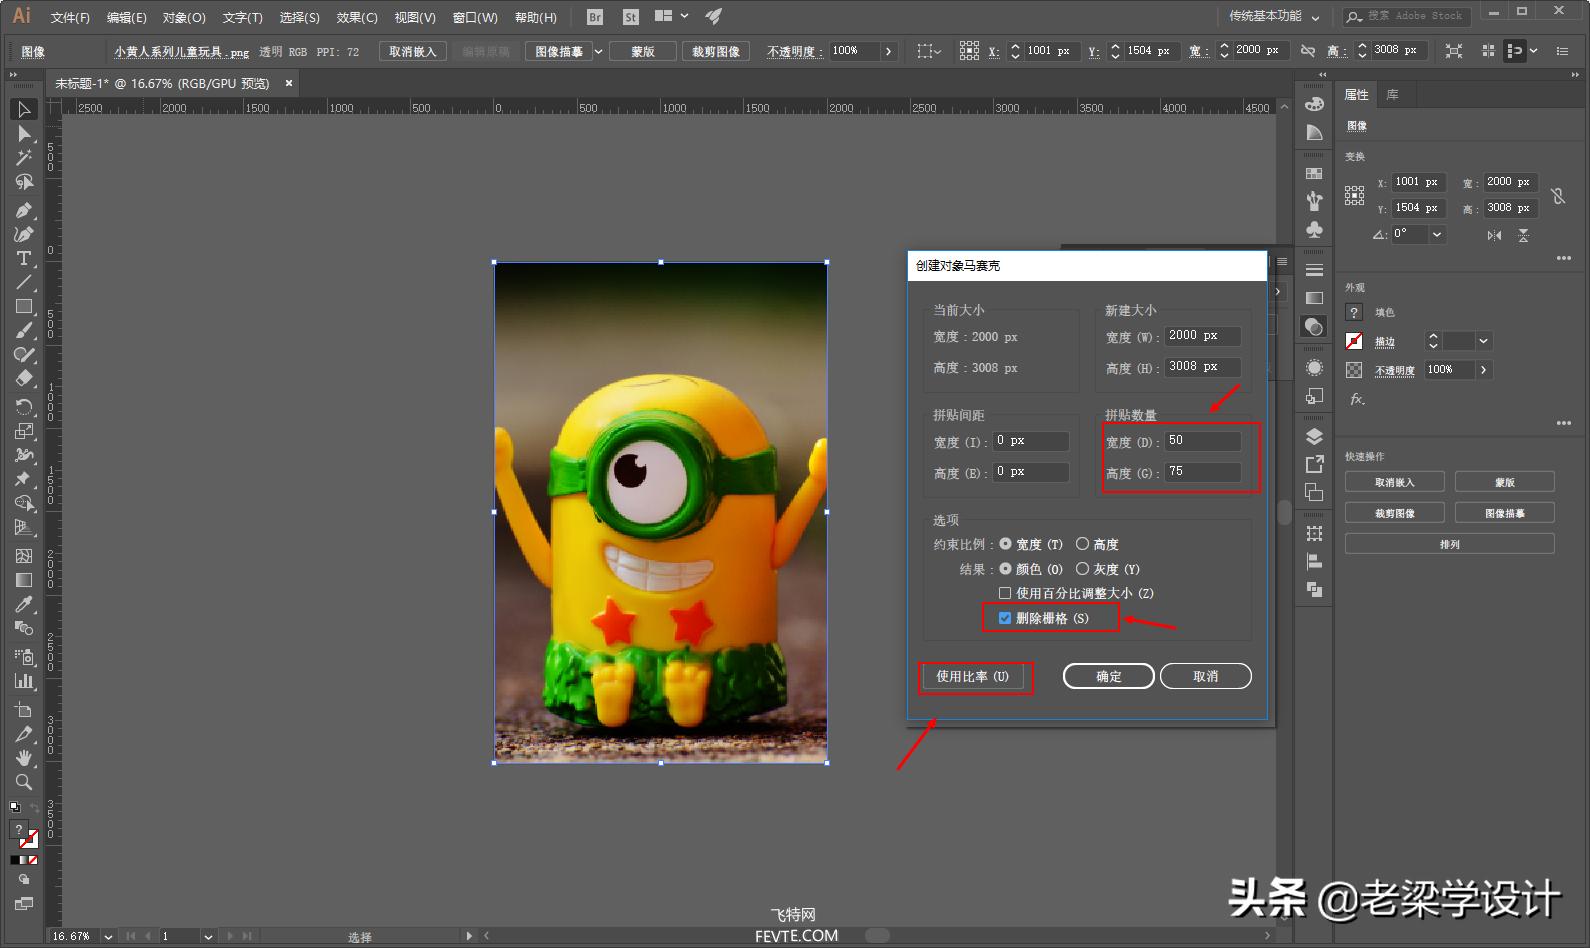This screenshot has height=948, width=1590.
Task: Toggle constrain width and height link in Properties
Action: tap(1558, 196)
